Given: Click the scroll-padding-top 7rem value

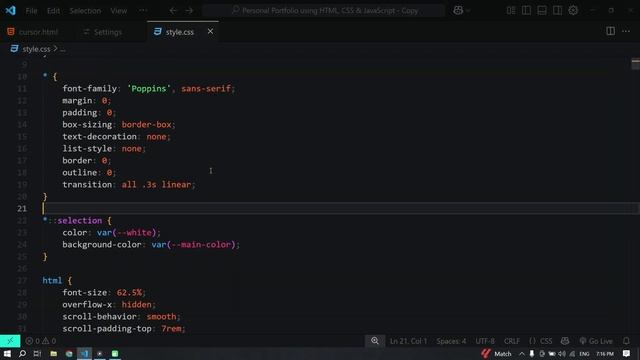Looking at the screenshot, I should tap(171, 329).
